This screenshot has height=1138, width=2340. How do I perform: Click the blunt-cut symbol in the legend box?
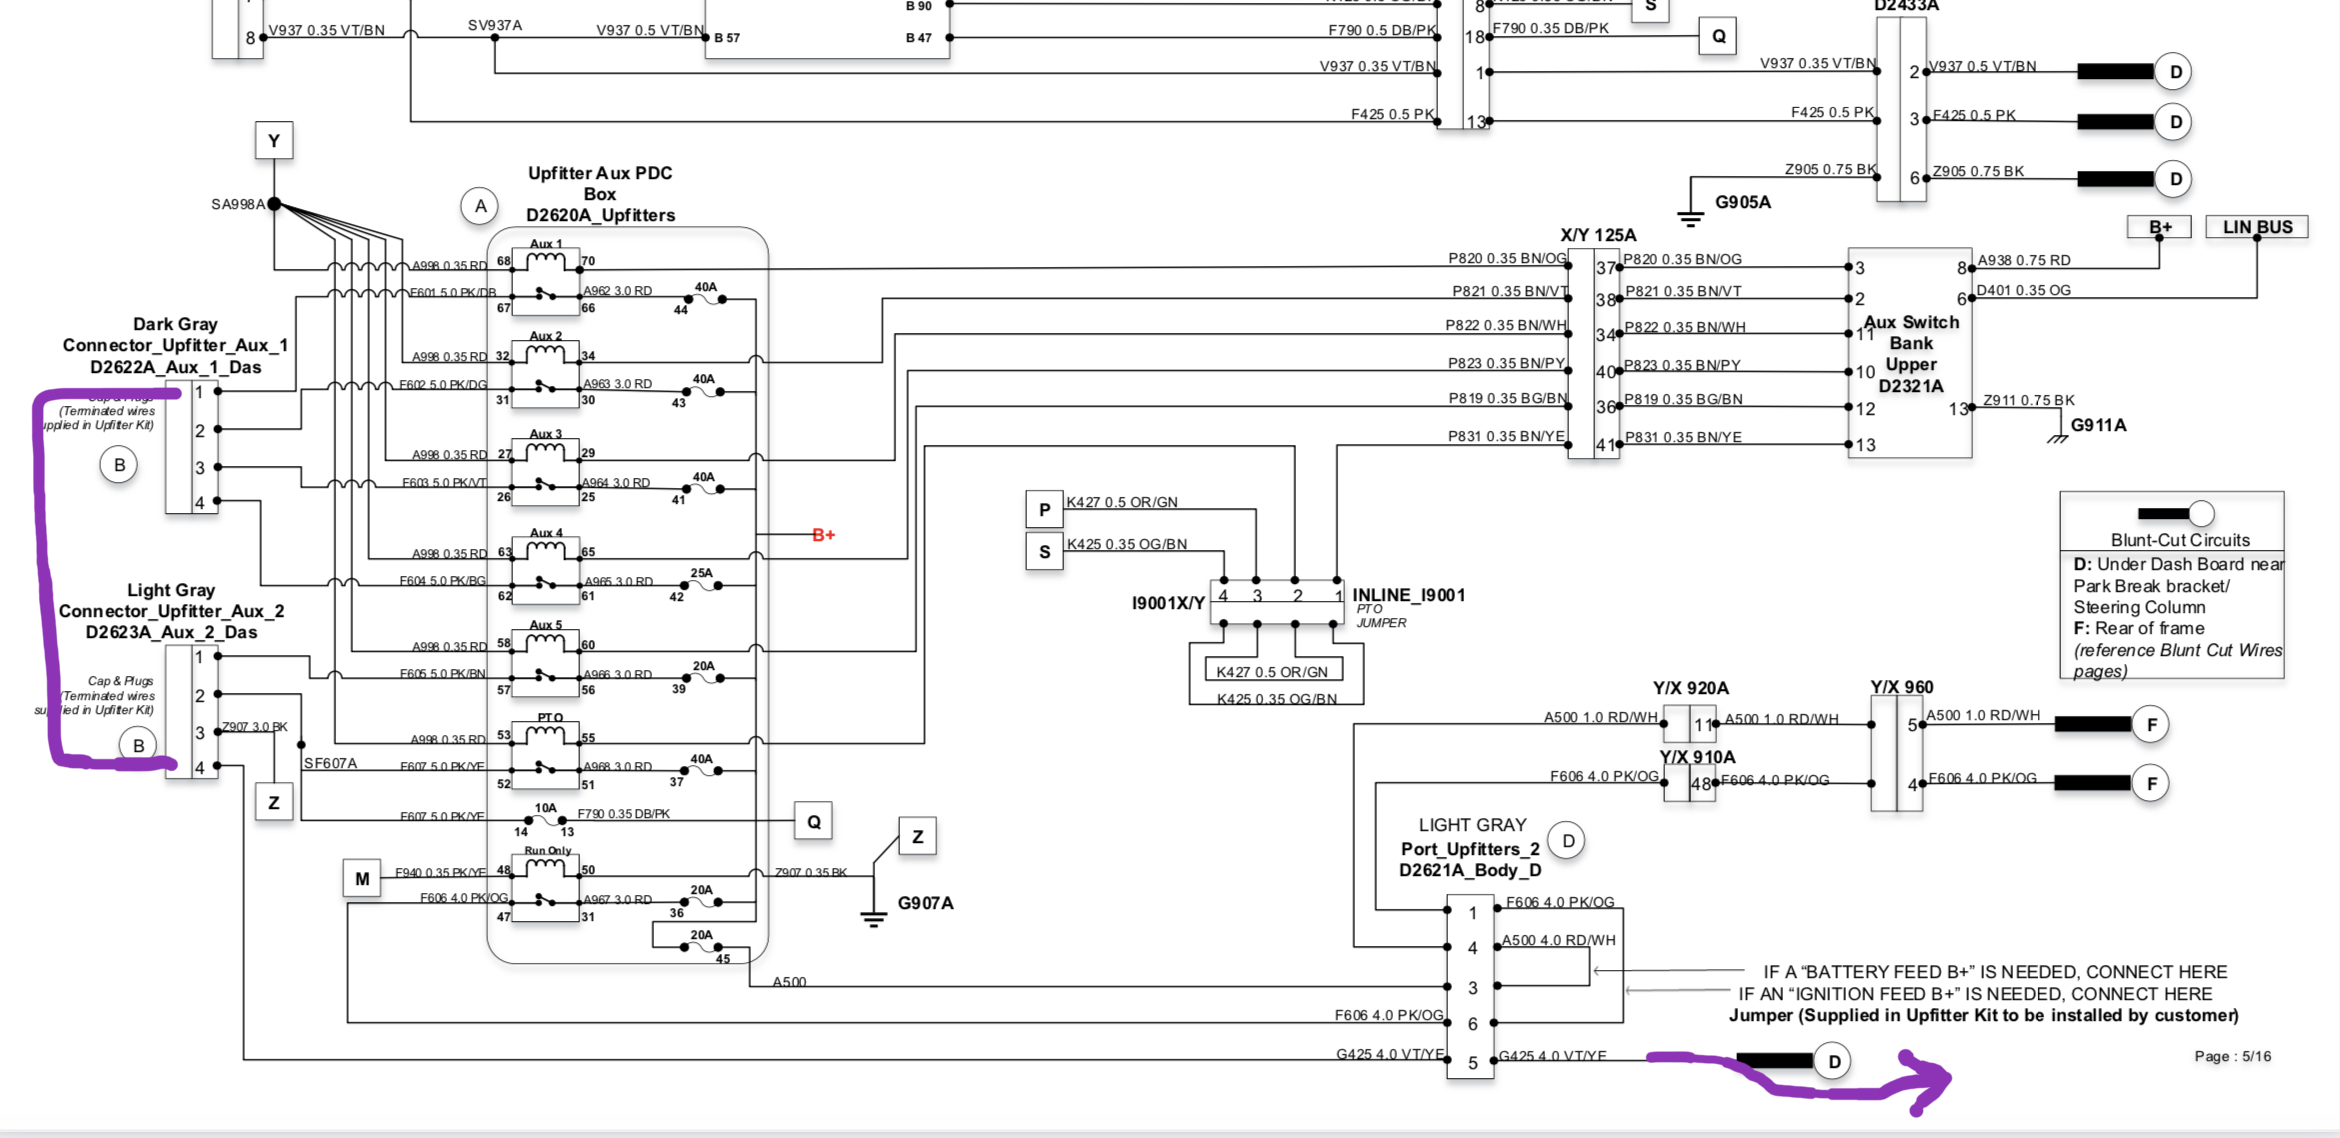2176,514
